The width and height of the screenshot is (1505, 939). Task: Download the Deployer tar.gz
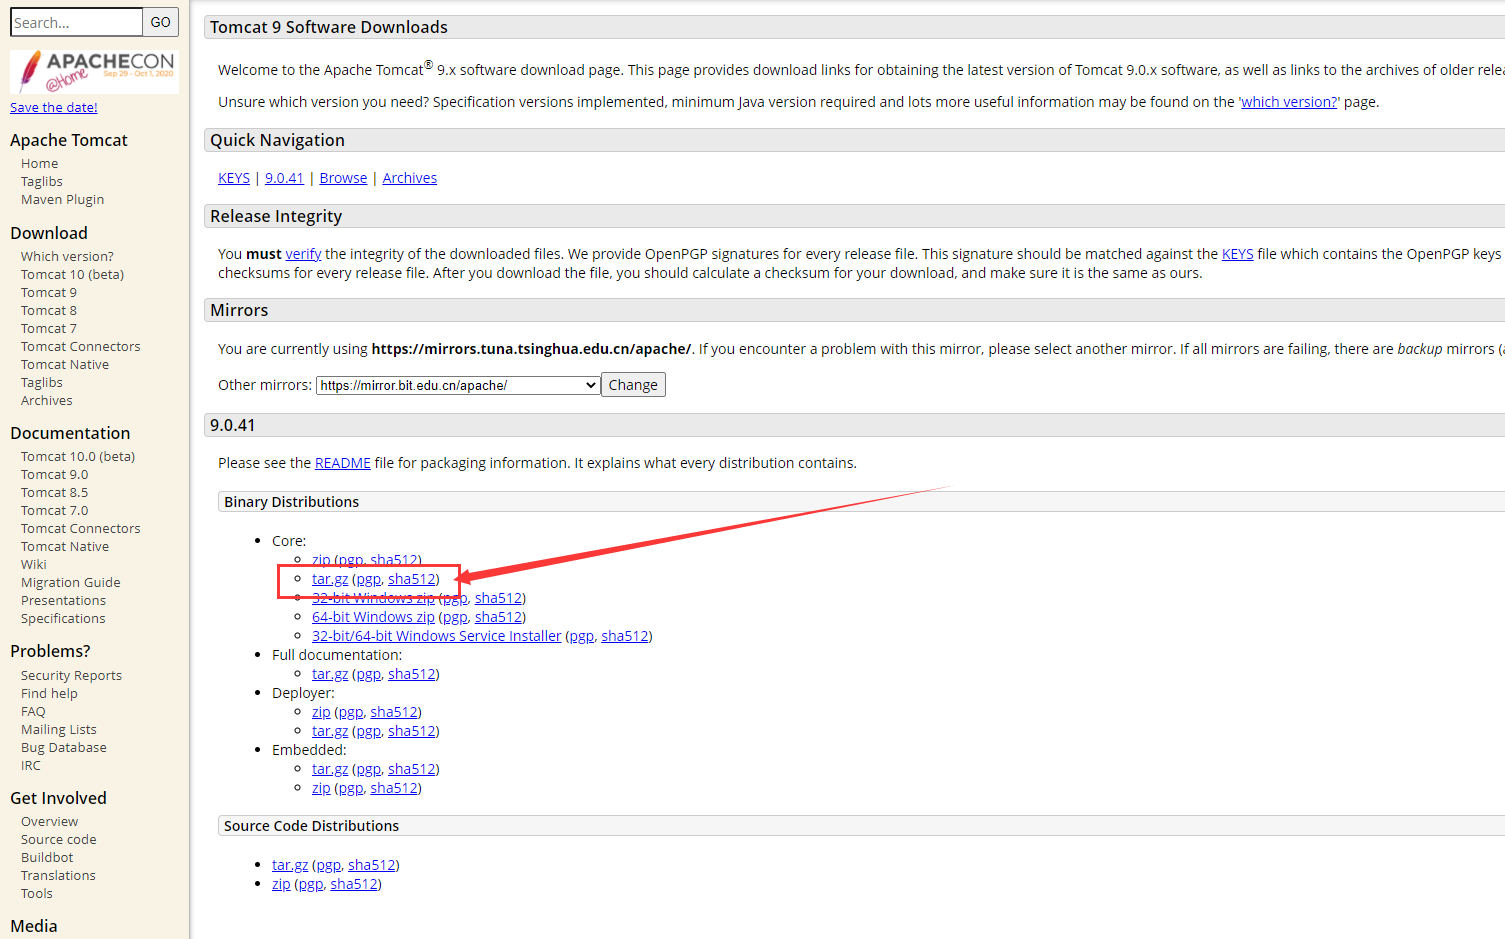tap(330, 731)
